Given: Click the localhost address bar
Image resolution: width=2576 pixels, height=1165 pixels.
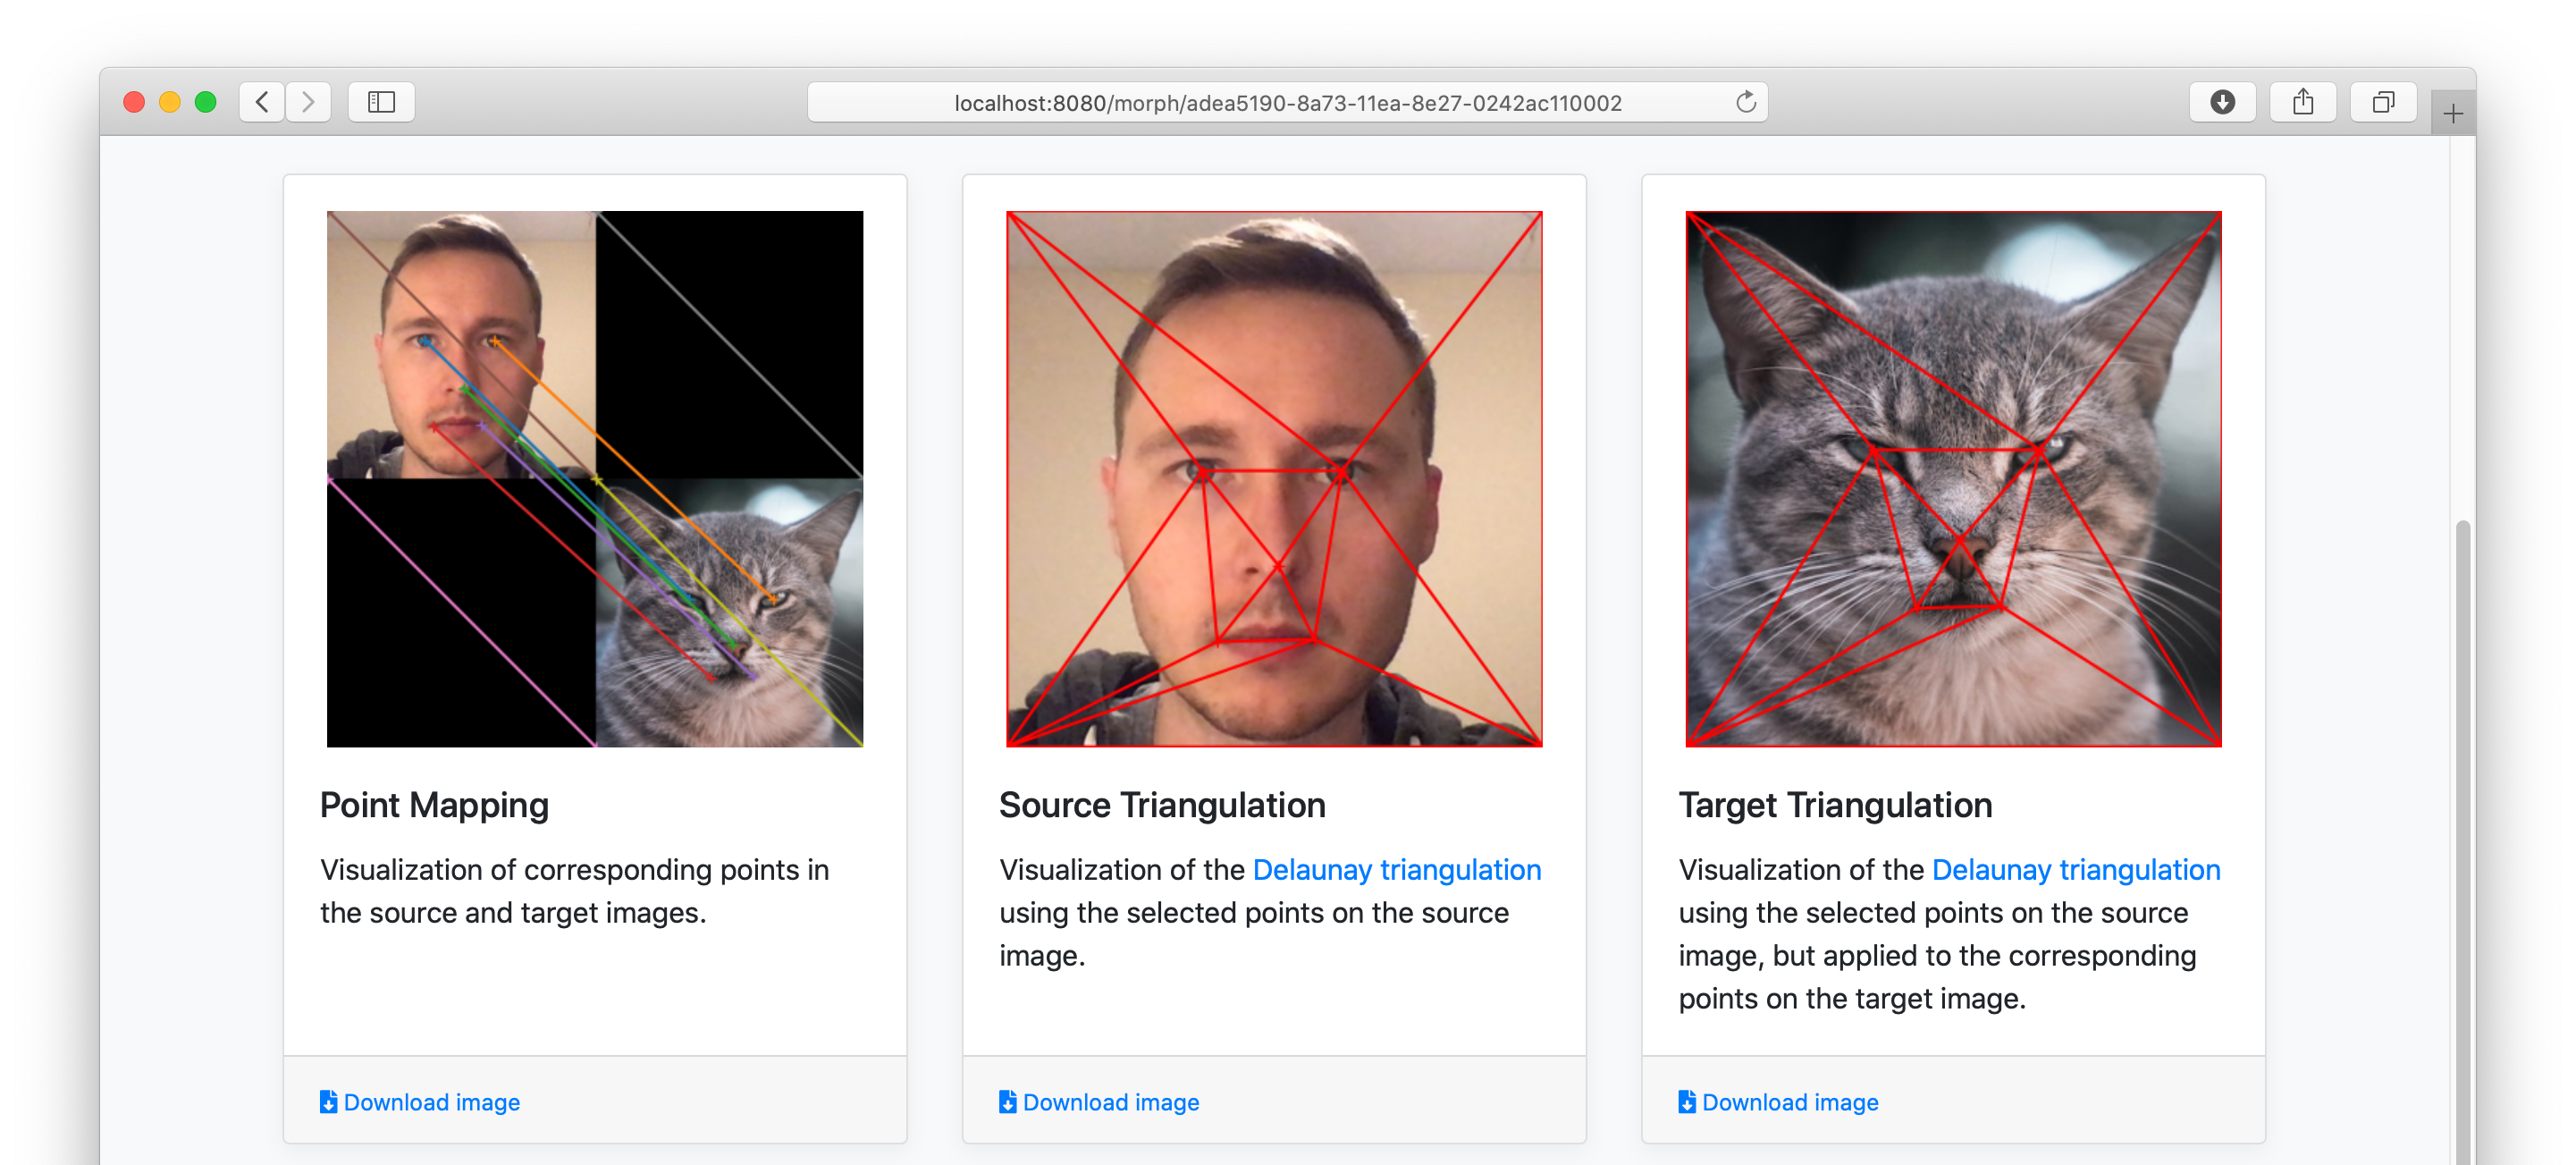Looking at the screenshot, I should pyautogui.click(x=1287, y=103).
